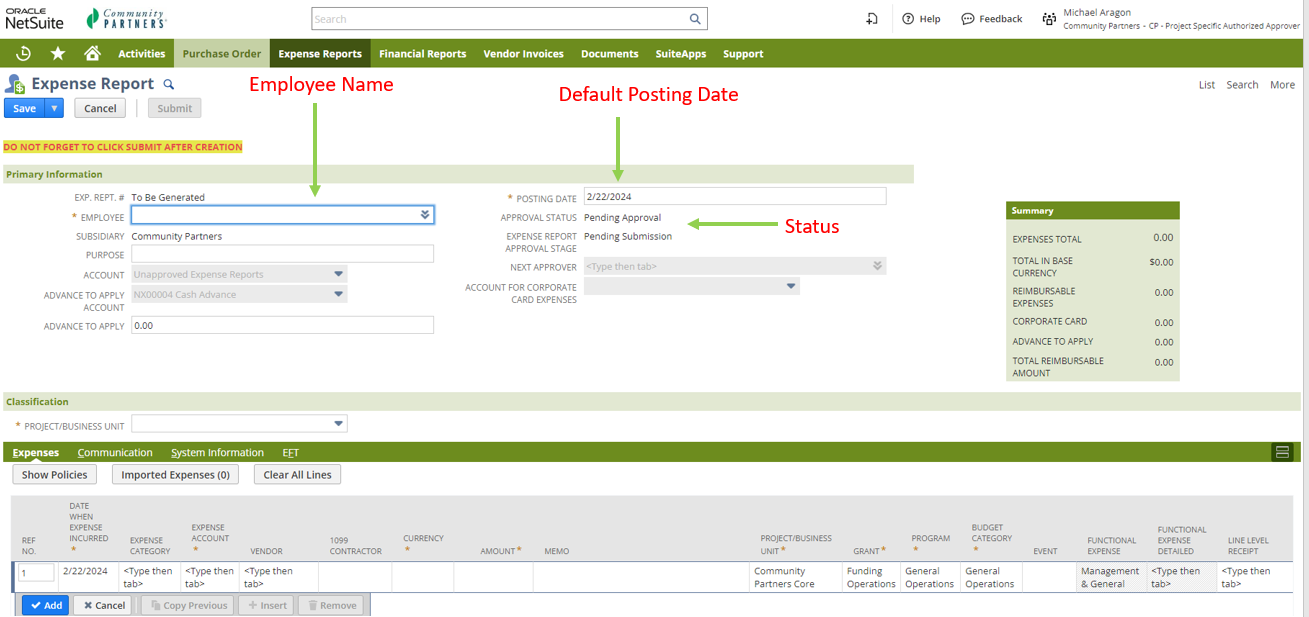Open the Project/Business Unit dropdown
The image size is (1309, 617).
tap(339, 424)
